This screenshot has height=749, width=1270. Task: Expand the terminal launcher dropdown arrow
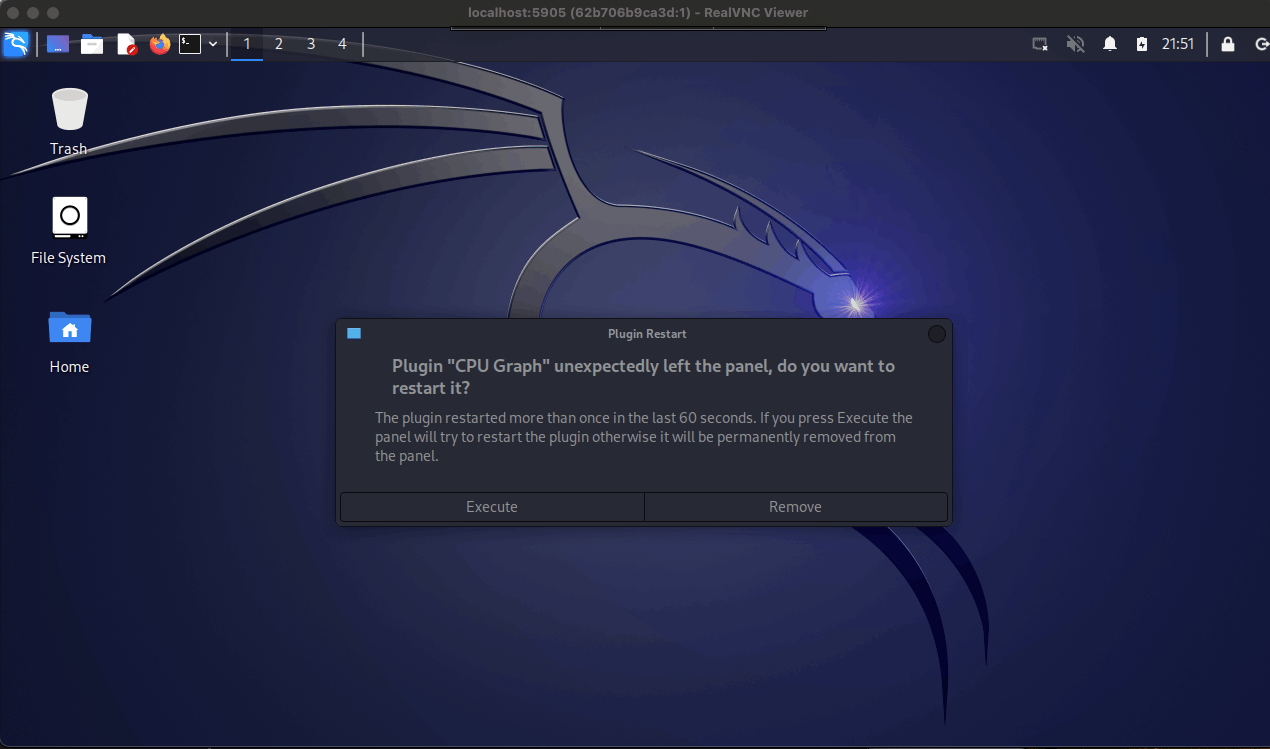coord(213,44)
